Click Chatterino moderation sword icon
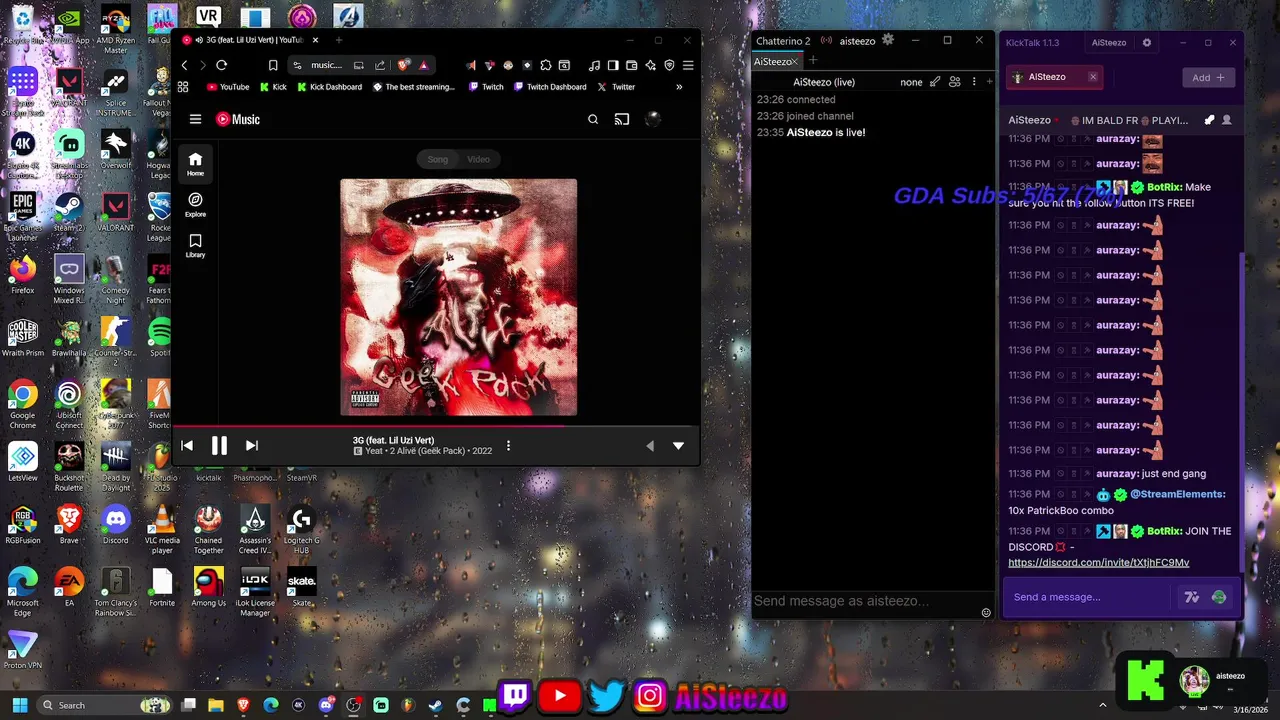Image resolution: width=1280 pixels, height=720 pixels. point(935,82)
